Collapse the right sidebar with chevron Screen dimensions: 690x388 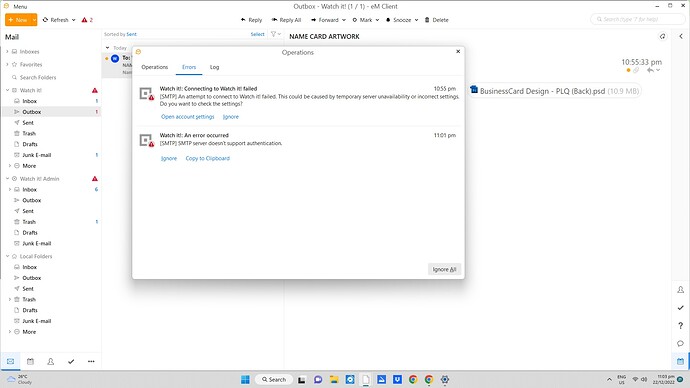point(681,37)
